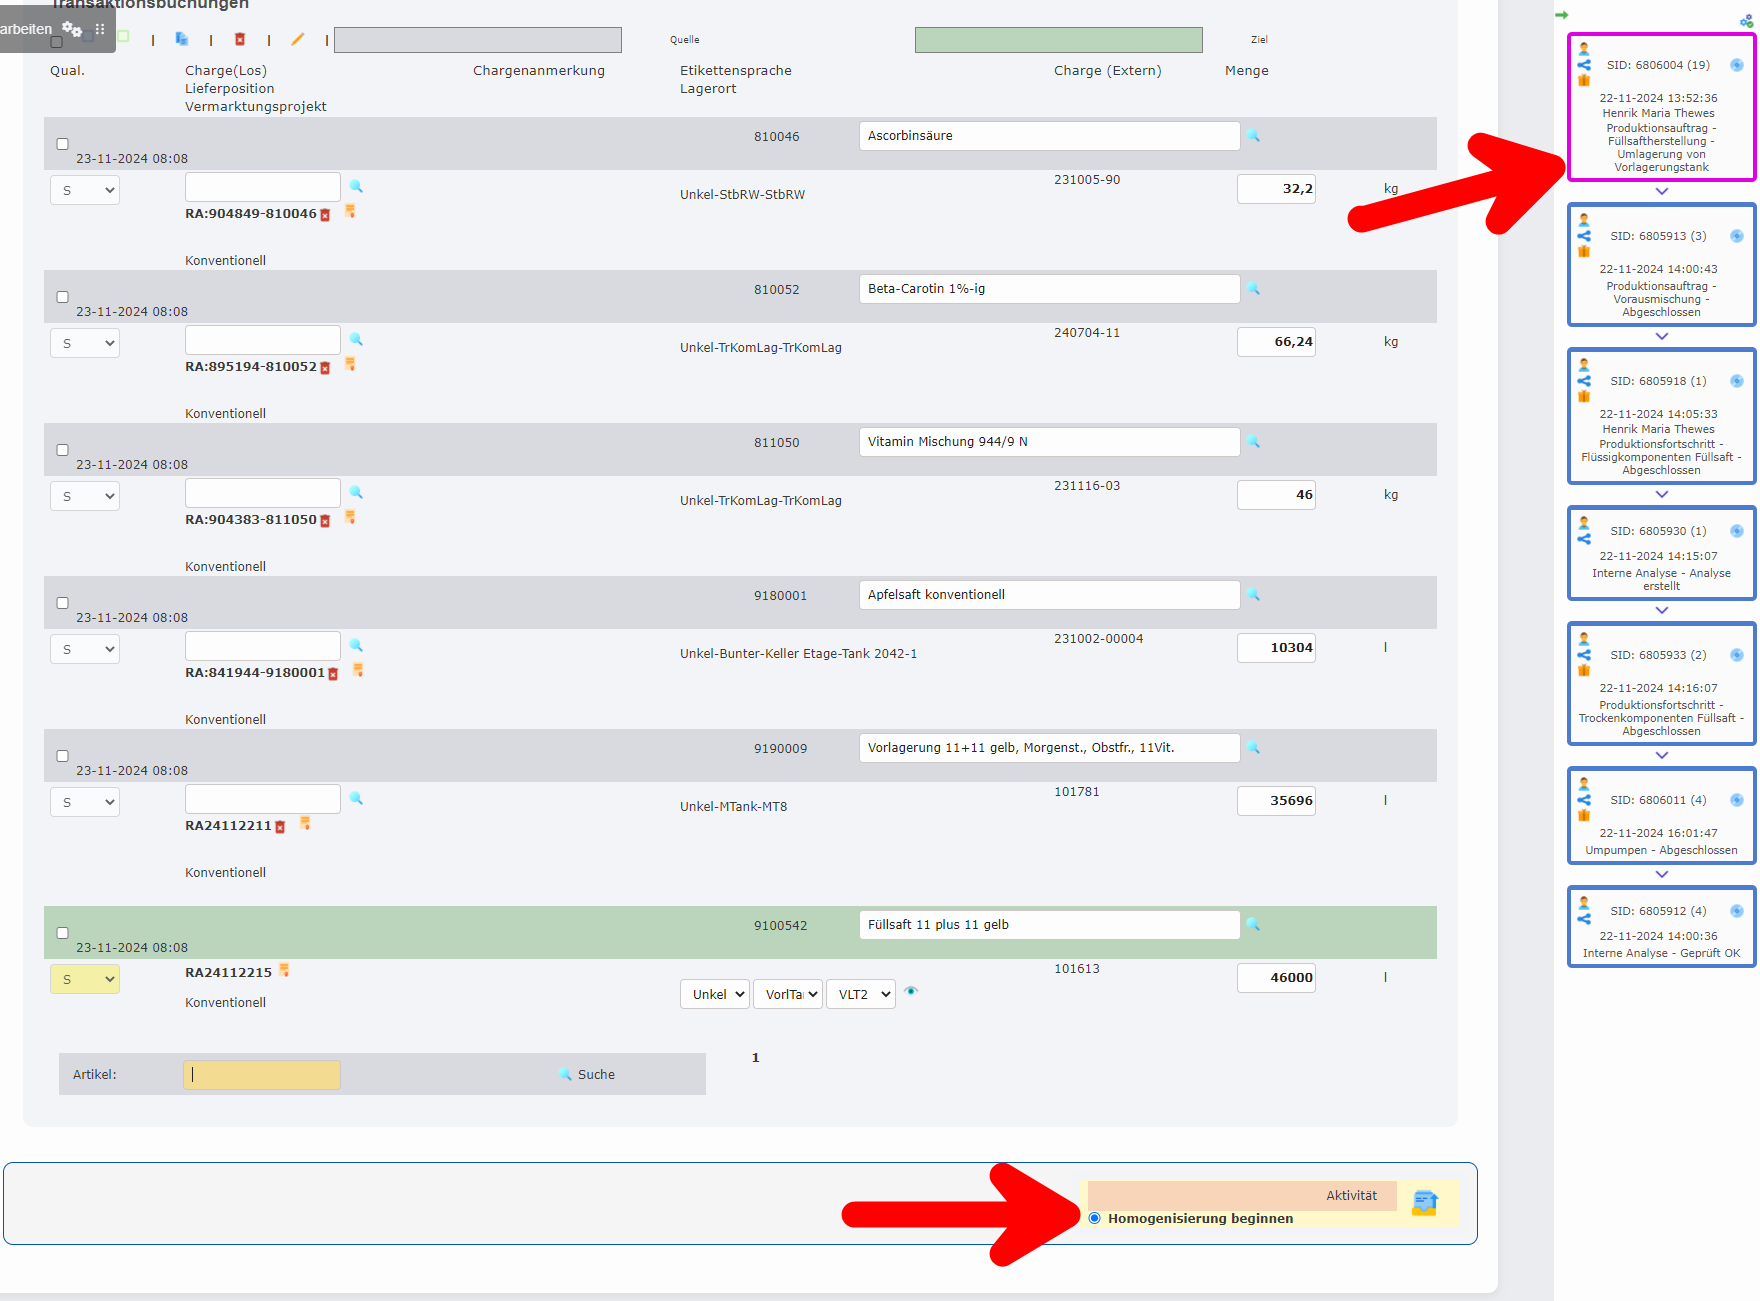Check the checkbox for the Ascorbinsäure row
The image size is (1760, 1301).
click(x=62, y=144)
